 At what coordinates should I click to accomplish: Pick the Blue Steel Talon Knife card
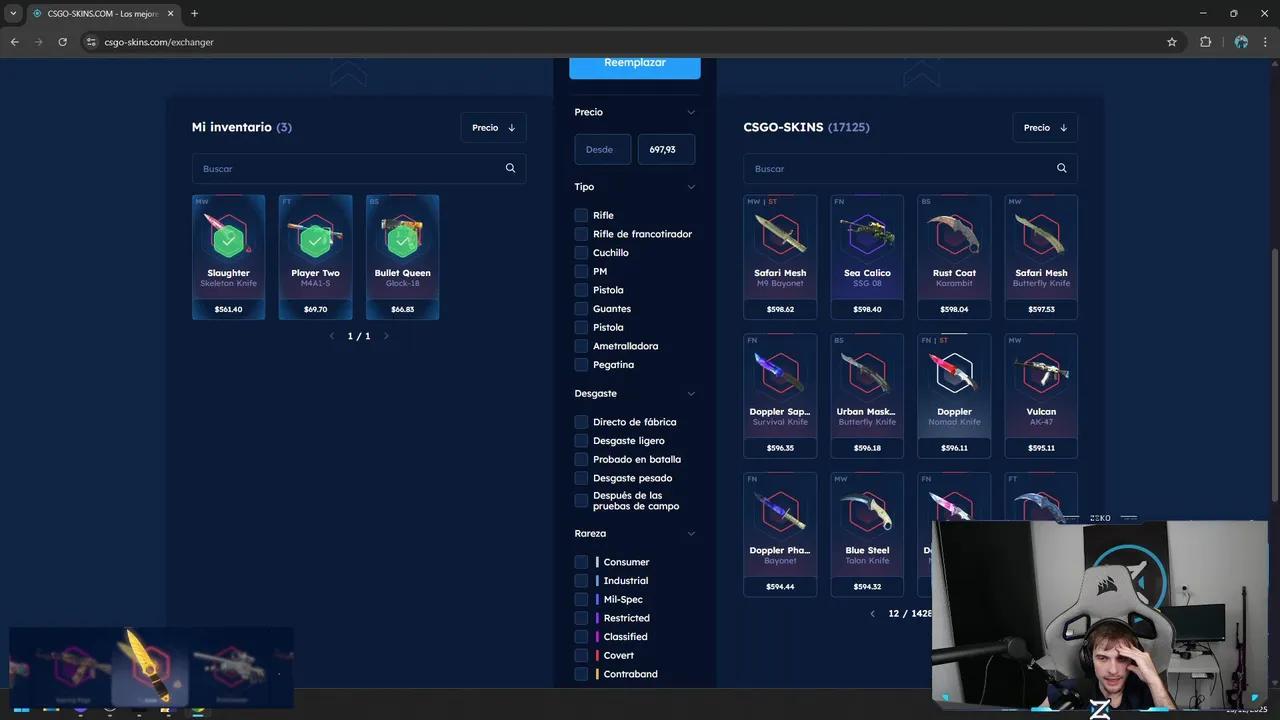point(867,535)
